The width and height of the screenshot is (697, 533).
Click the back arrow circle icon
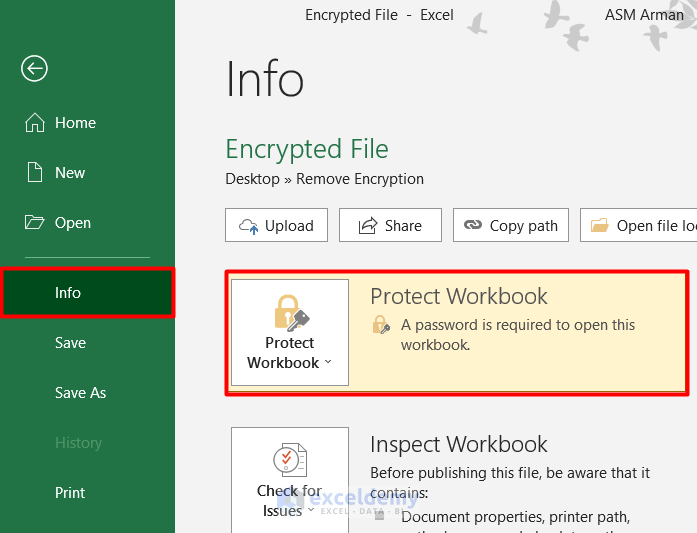(34, 68)
